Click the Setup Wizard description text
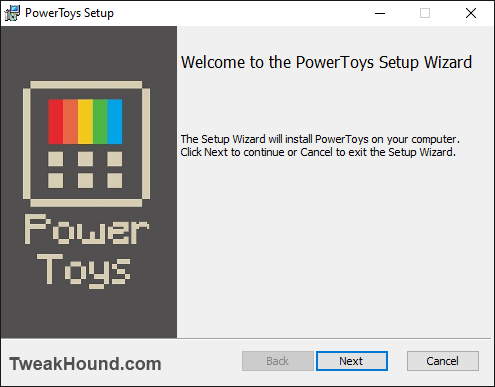 click(x=320, y=146)
